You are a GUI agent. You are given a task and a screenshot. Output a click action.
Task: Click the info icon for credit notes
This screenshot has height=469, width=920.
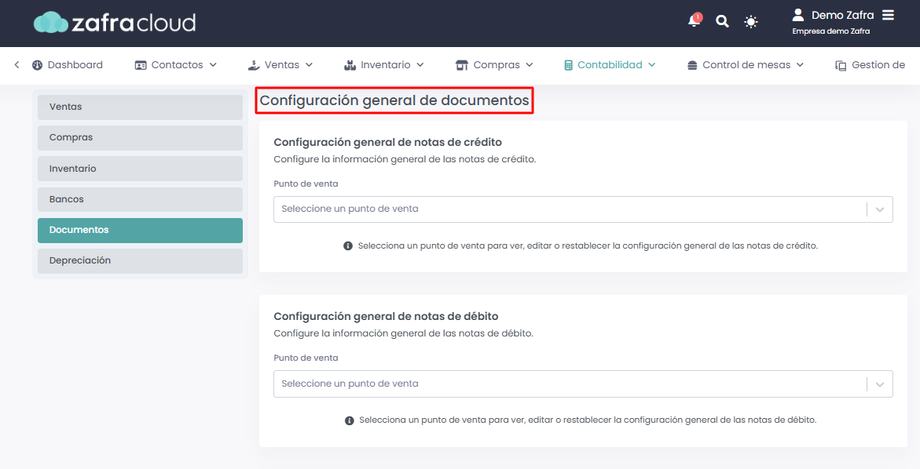[348, 246]
